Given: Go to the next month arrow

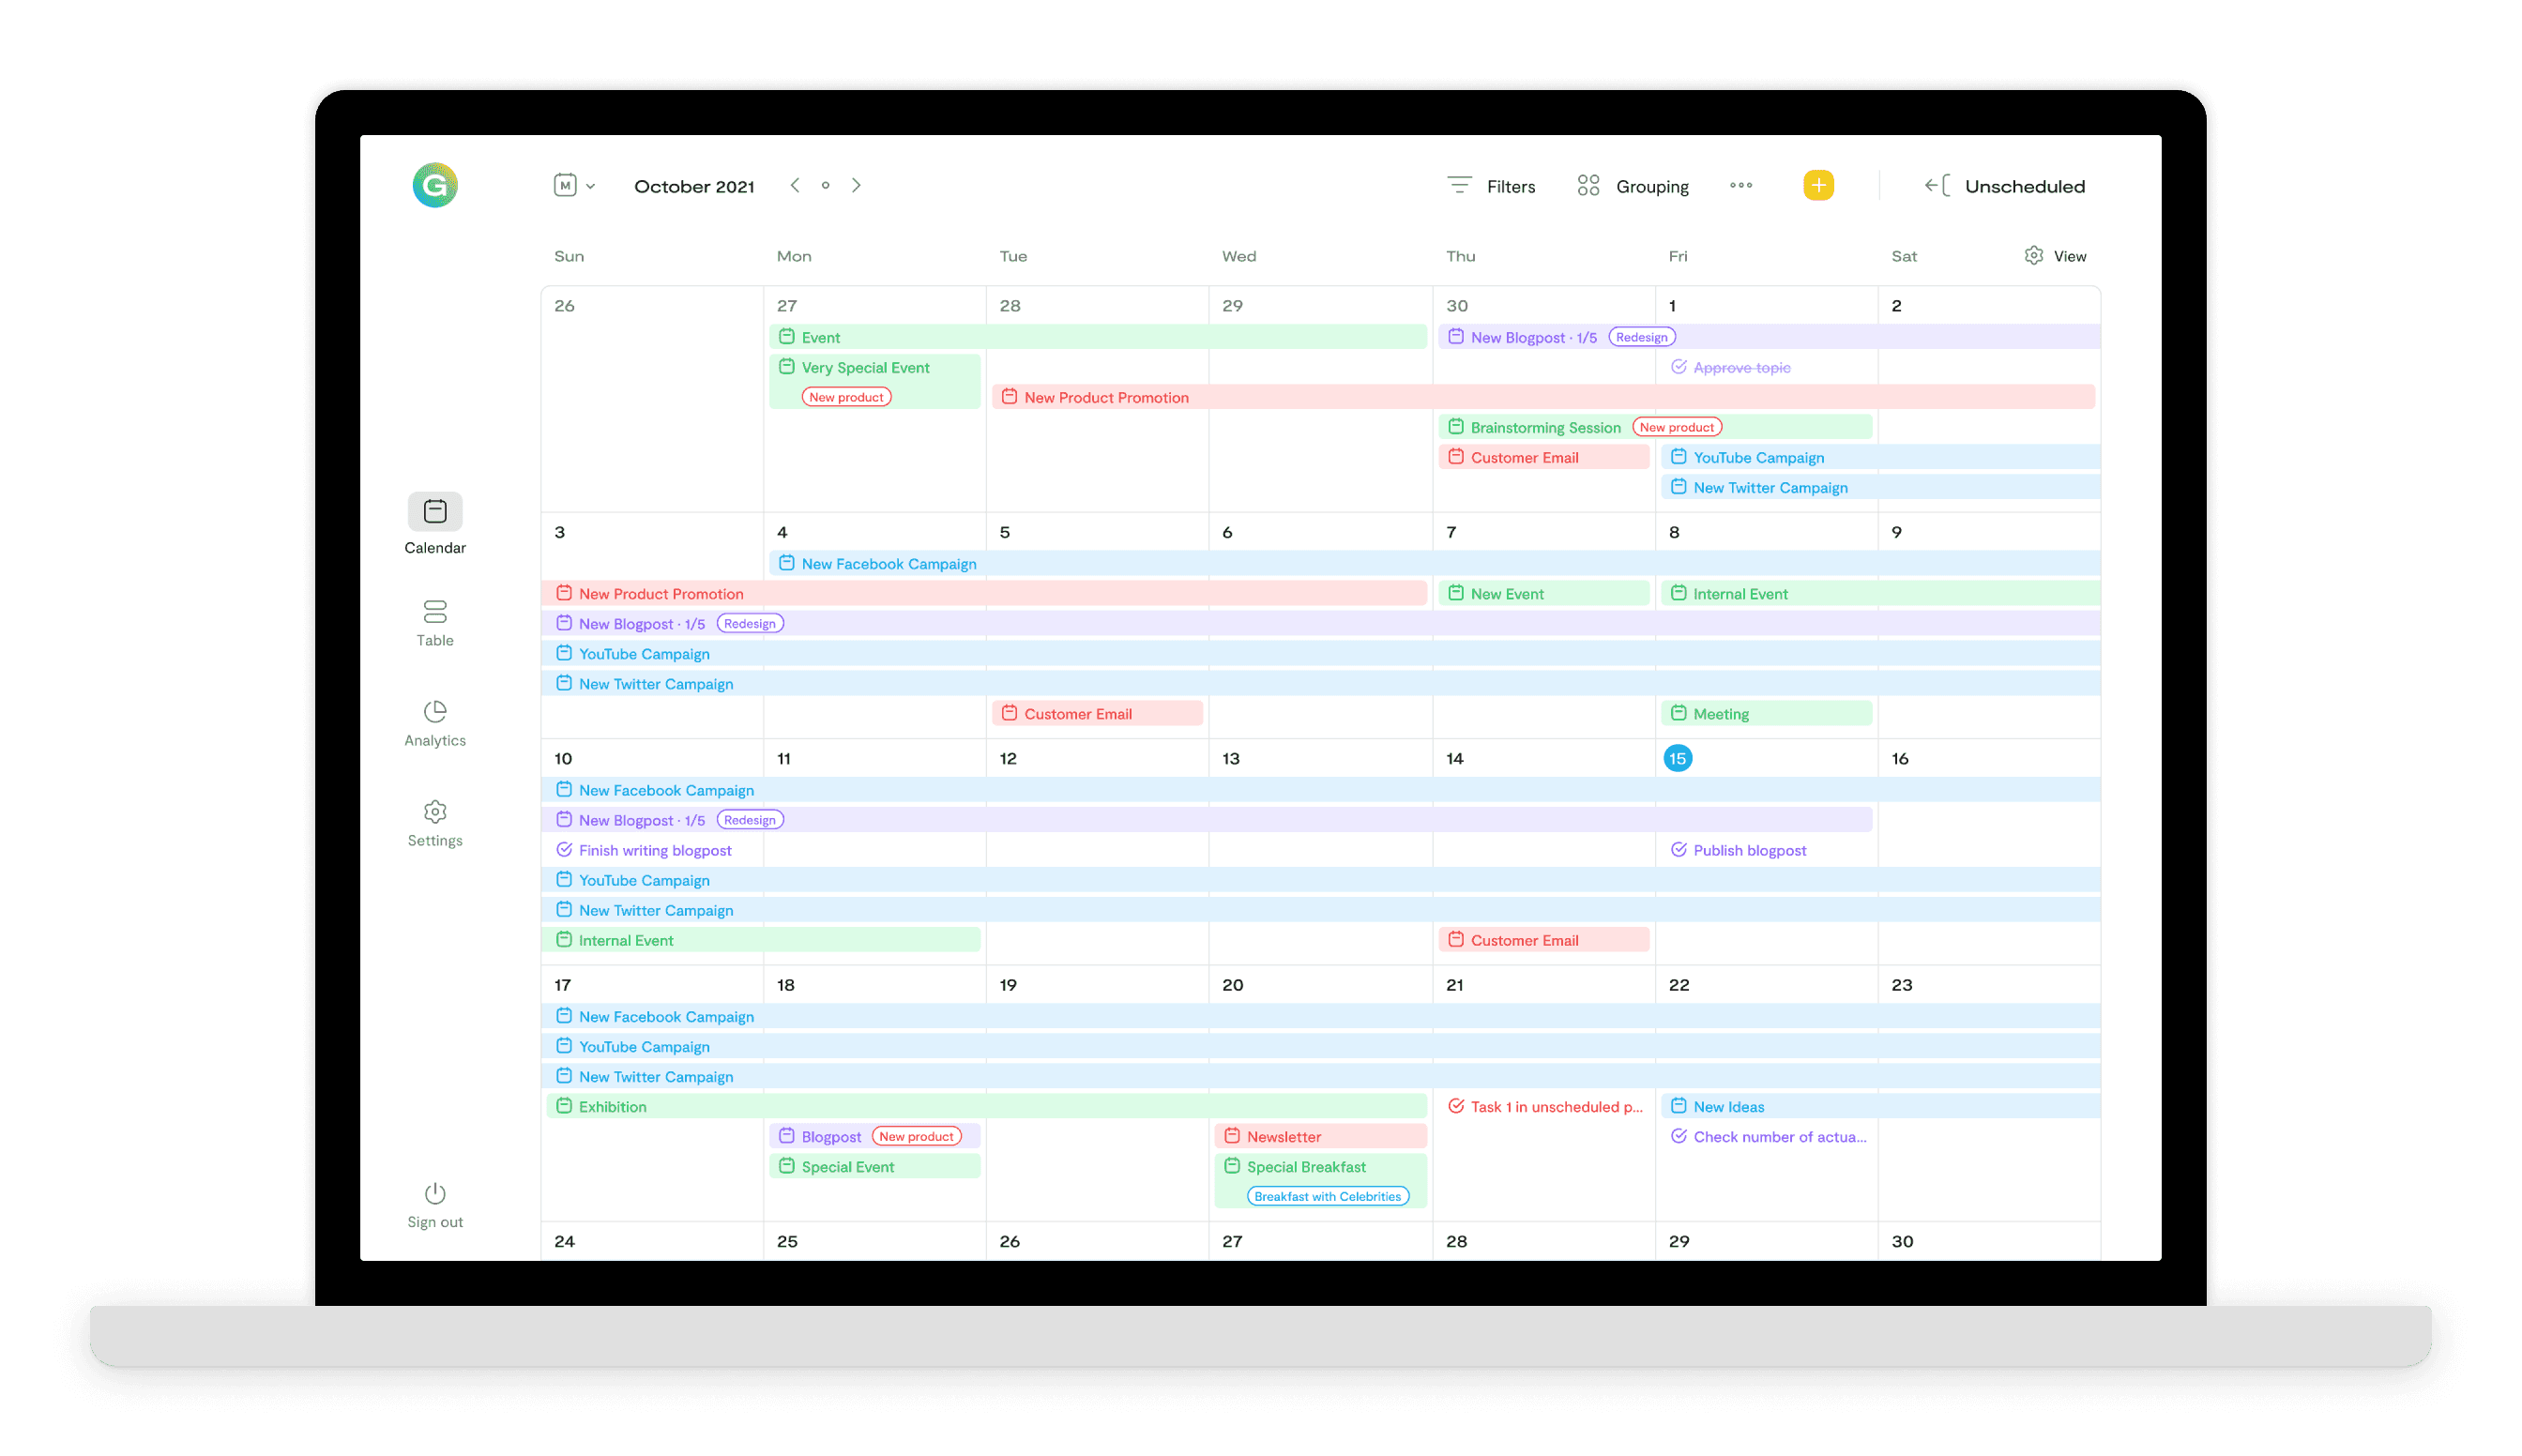Looking at the screenshot, I should [x=856, y=185].
